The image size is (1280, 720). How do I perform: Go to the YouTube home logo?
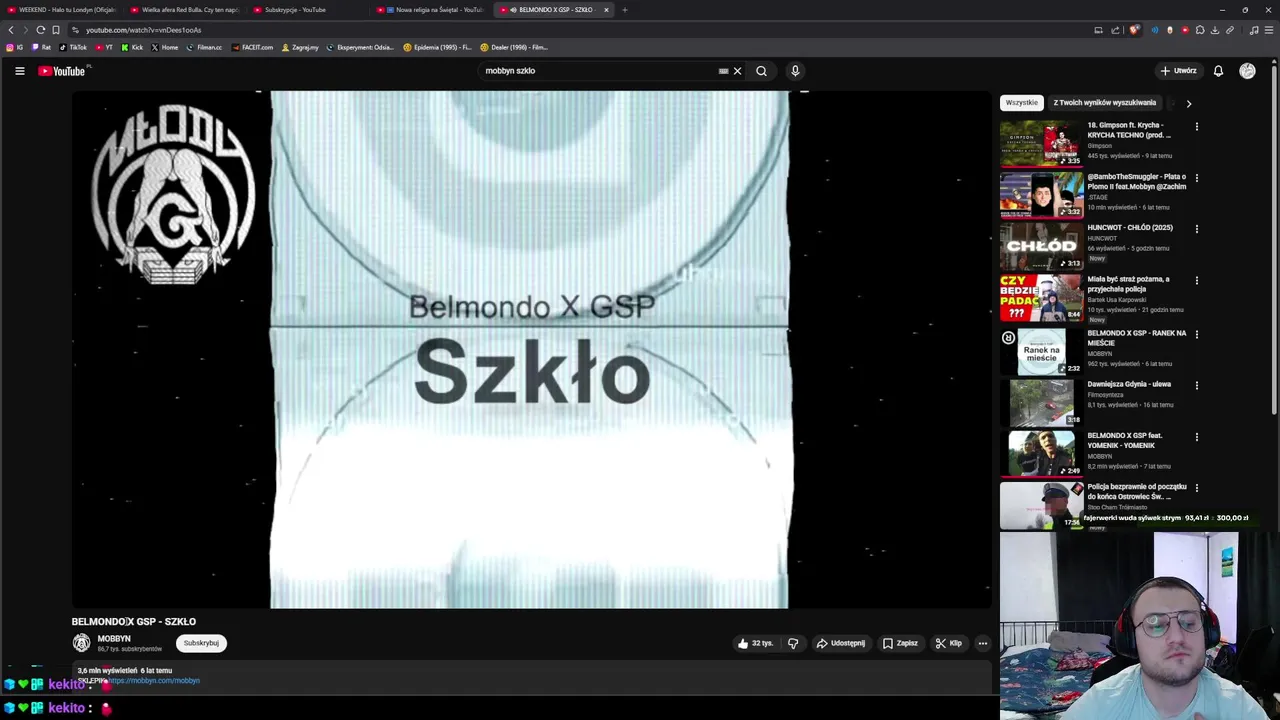[x=63, y=71]
